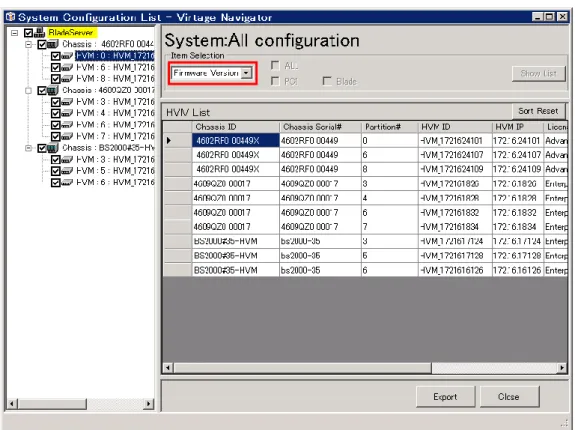Viewport: 575px width, 430px height.
Task: Uncheck the Chassis 4602RF0 checkbox
Action: pos(42,45)
